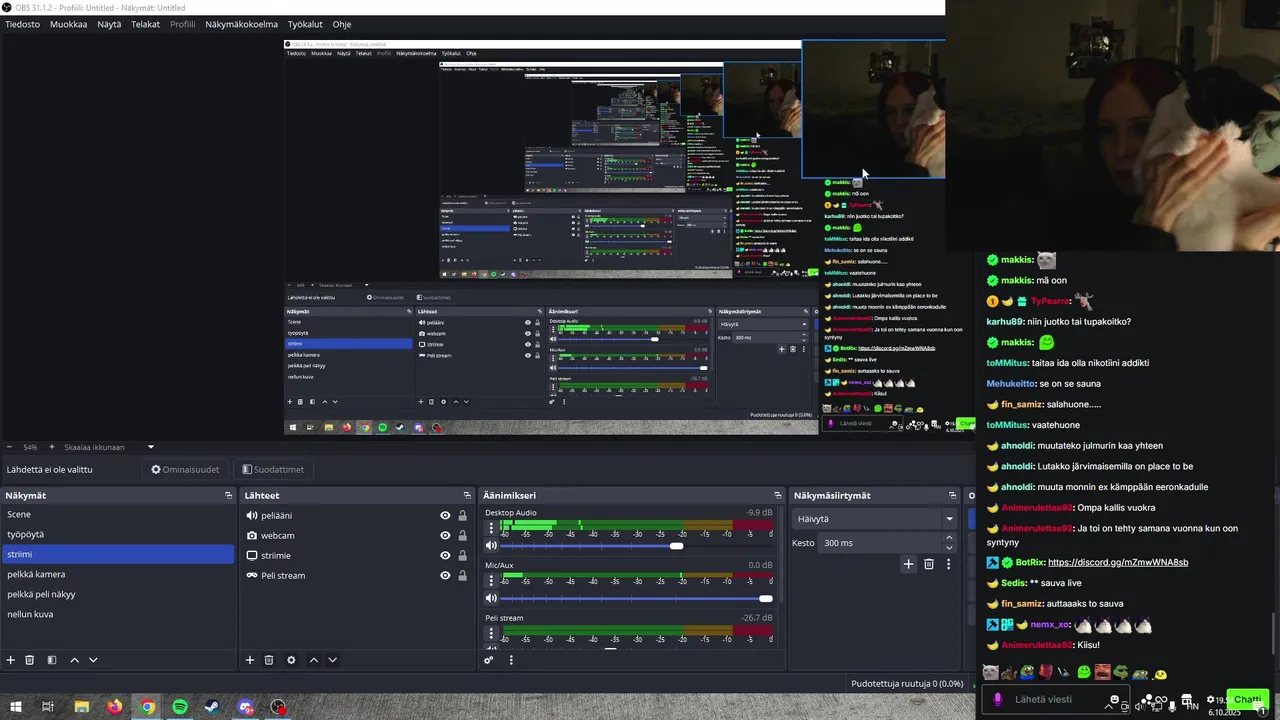Open Windows Start menu
Screen dimensions: 1280x720
click(16, 707)
